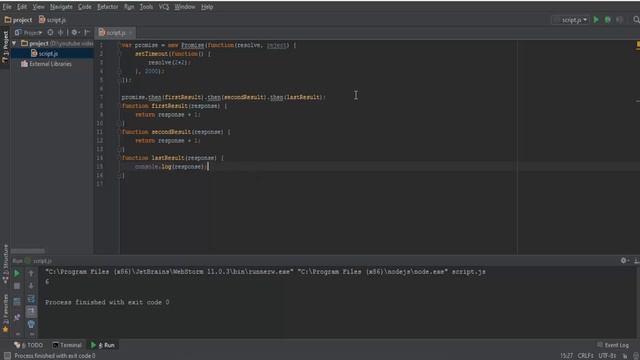The width and height of the screenshot is (640, 360).
Task: Pin the Run tab with pin icon
Action: (17, 317)
